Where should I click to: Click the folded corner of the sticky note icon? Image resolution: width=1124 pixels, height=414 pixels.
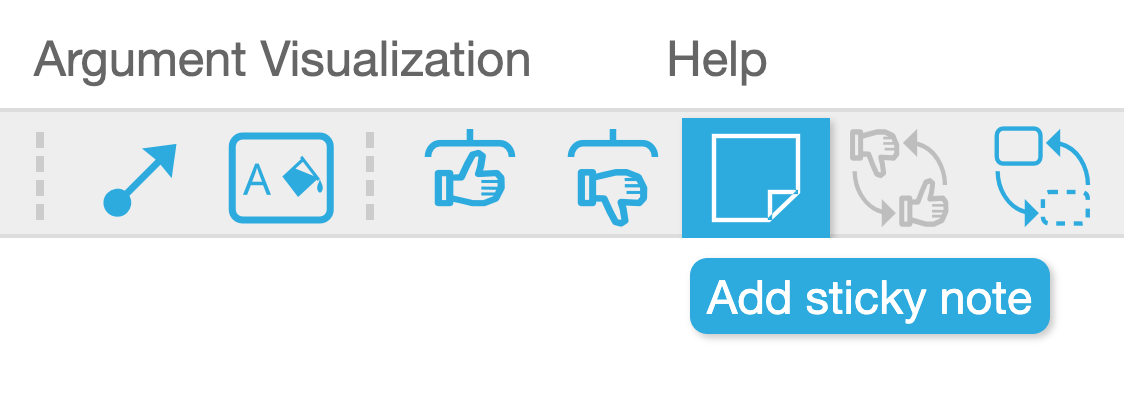coord(783,205)
